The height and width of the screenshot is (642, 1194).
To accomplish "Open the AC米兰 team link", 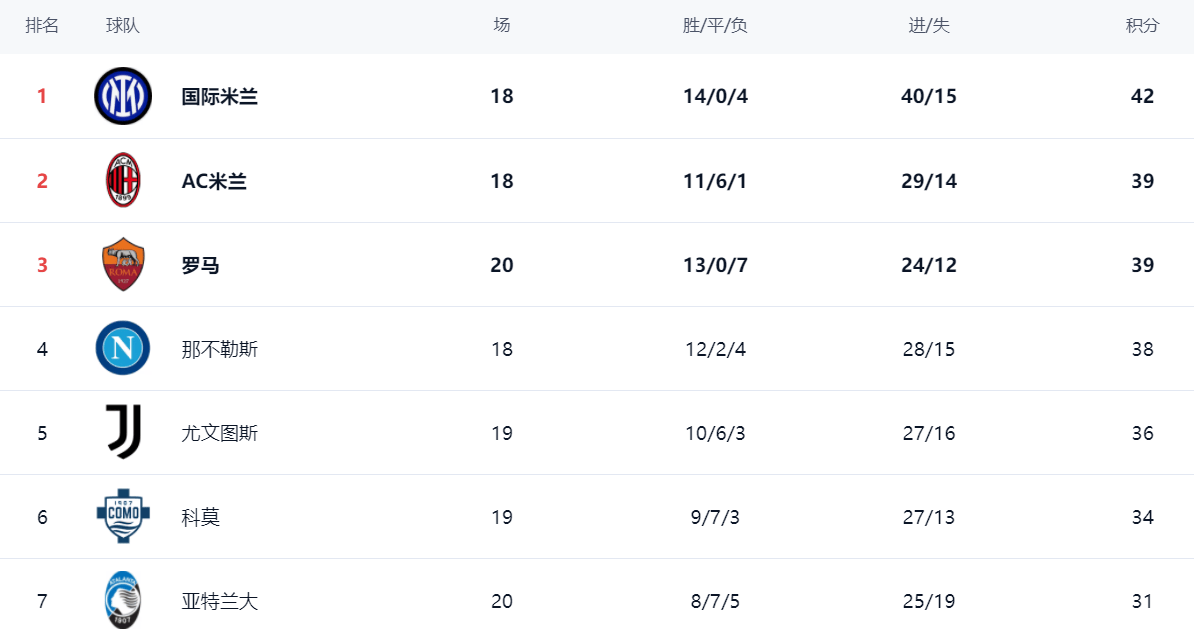I will pyautogui.click(x=214, y=181).
